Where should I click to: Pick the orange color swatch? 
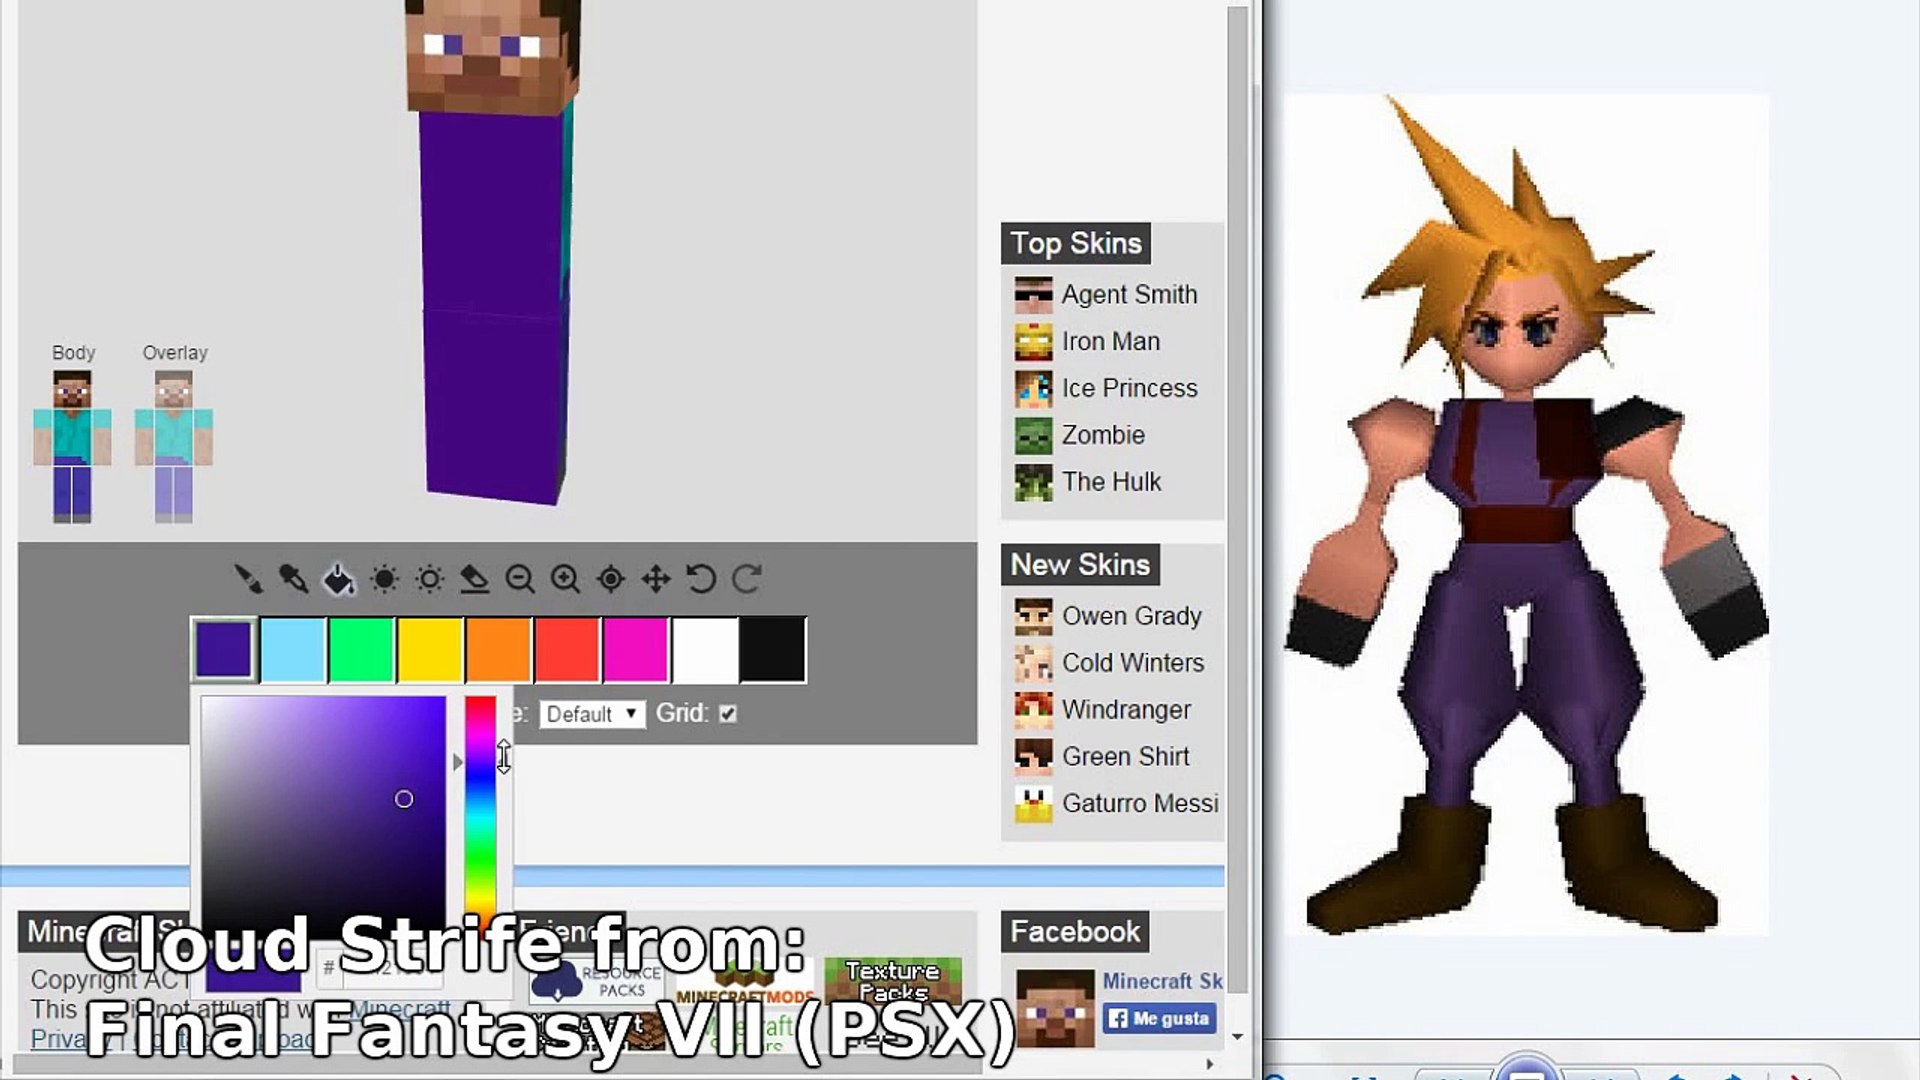pyautogui.click(x=498, y=650)
